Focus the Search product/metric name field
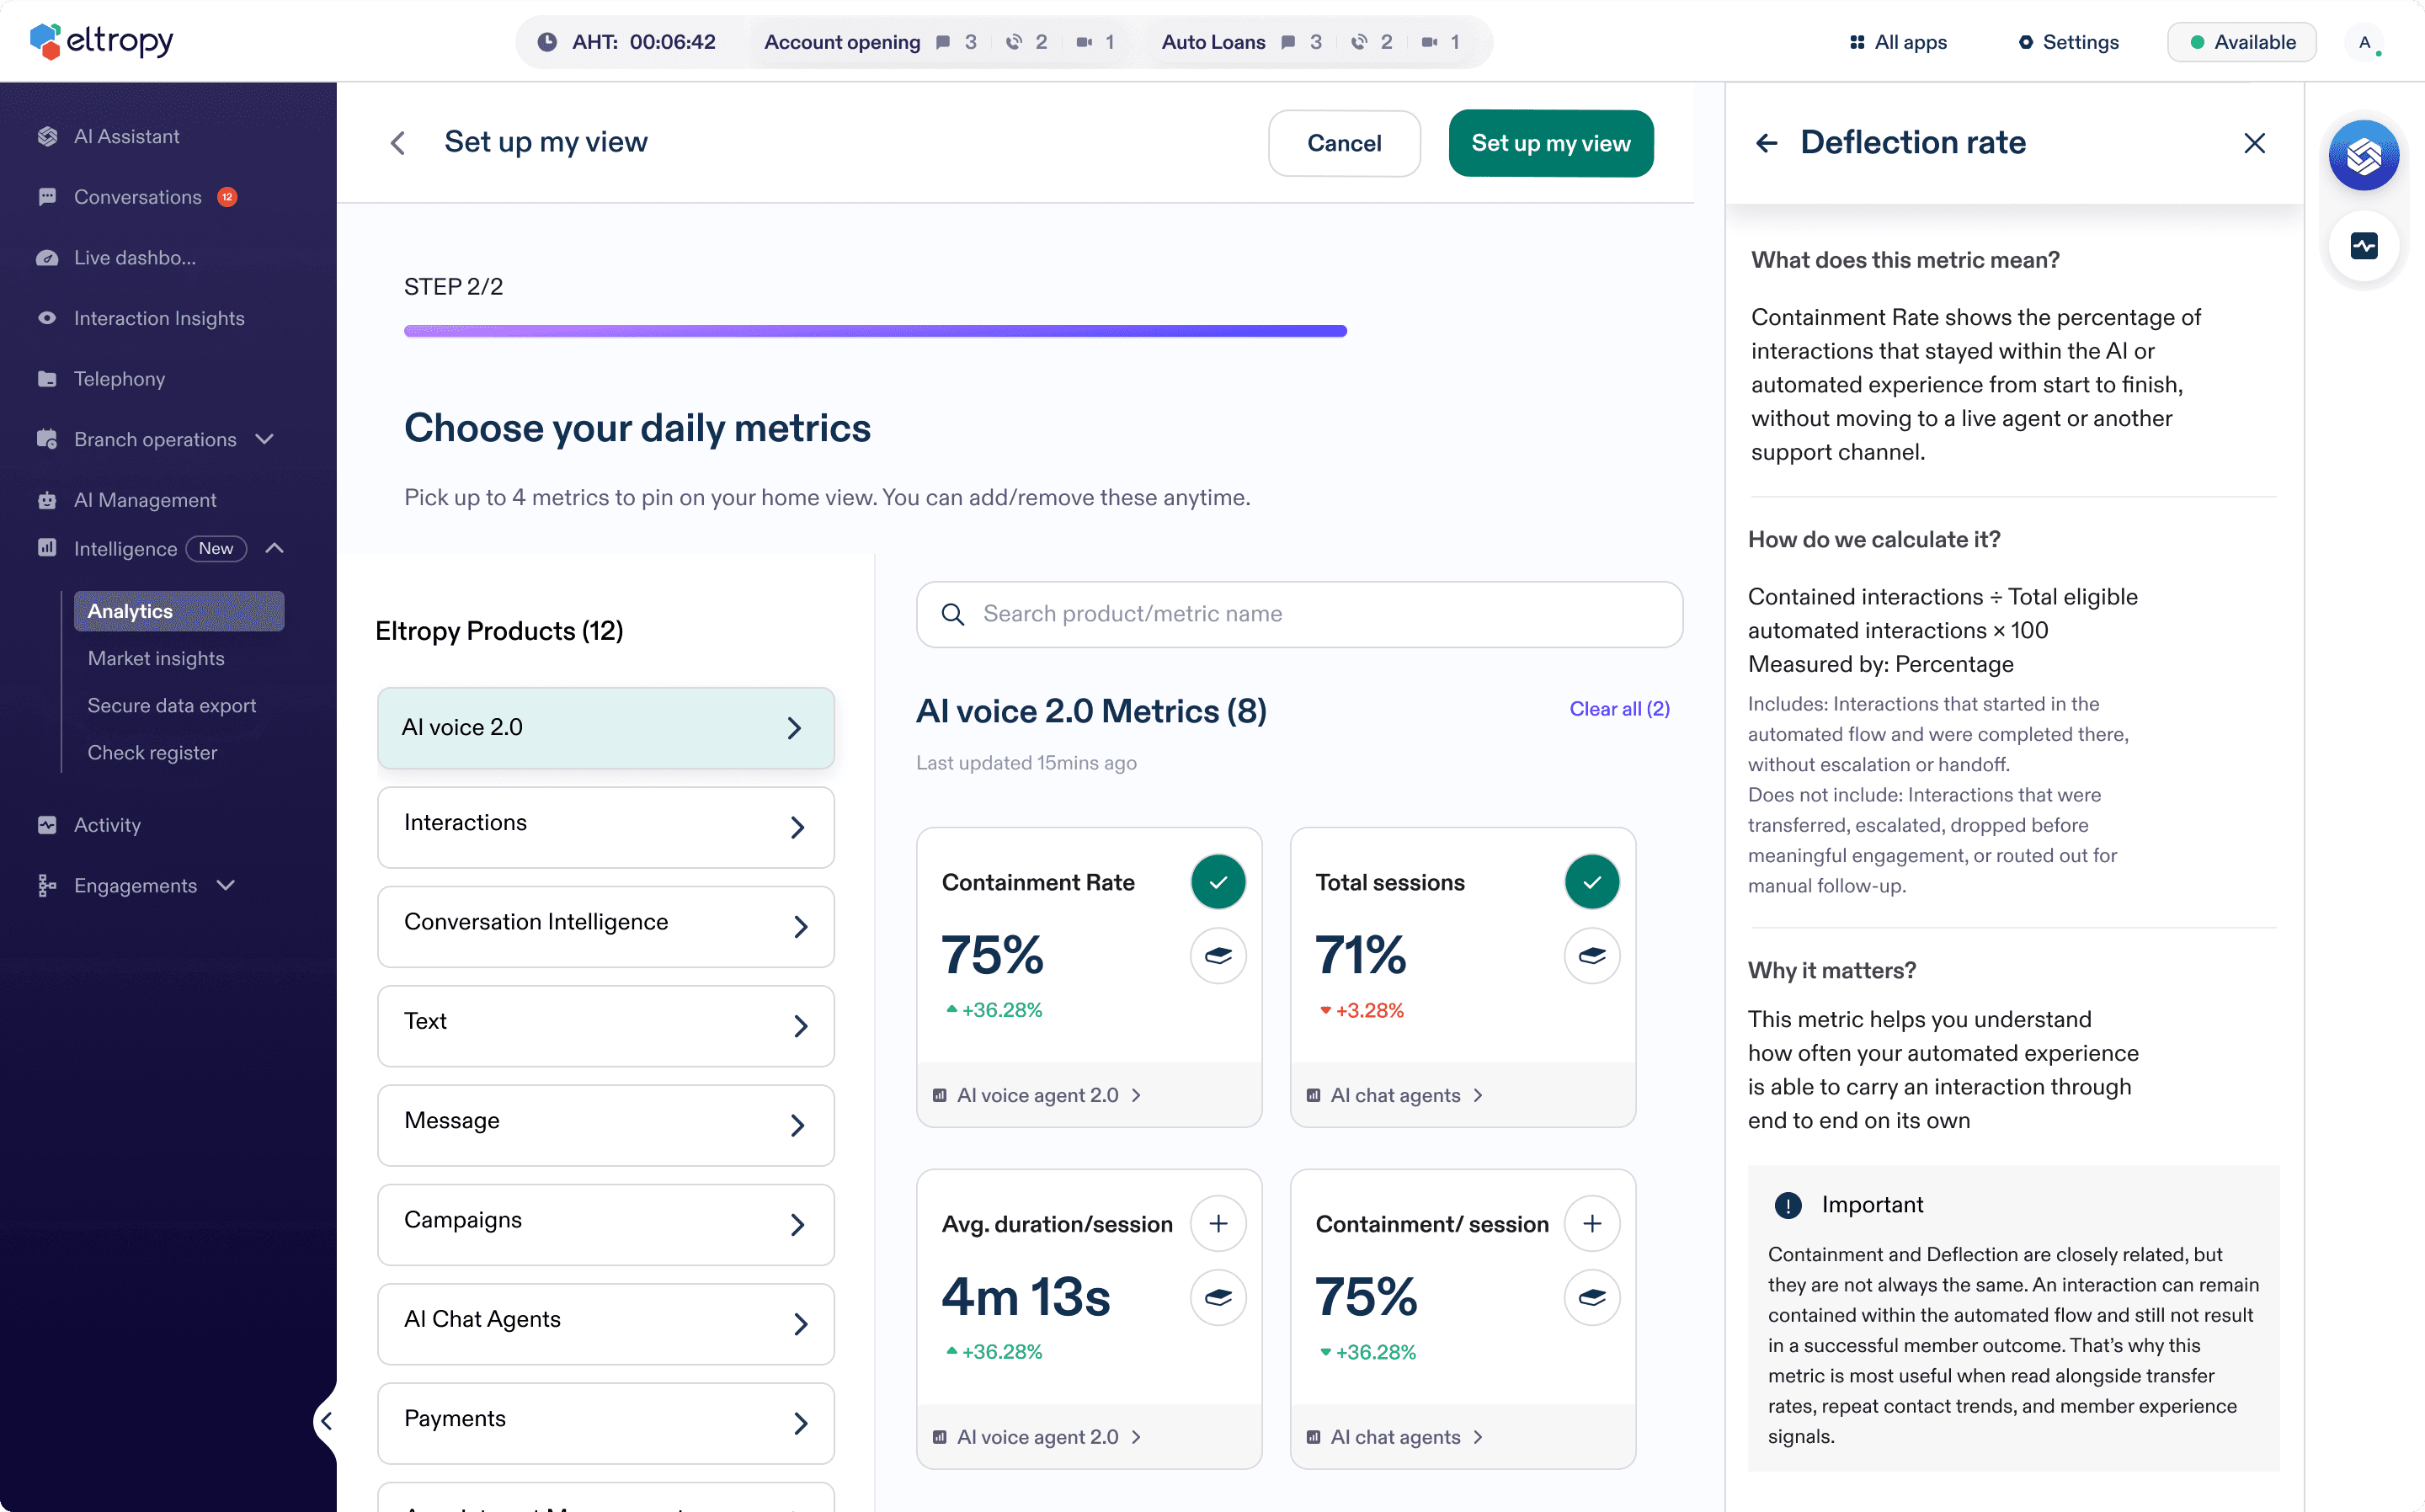 [x=1300, y=614]
